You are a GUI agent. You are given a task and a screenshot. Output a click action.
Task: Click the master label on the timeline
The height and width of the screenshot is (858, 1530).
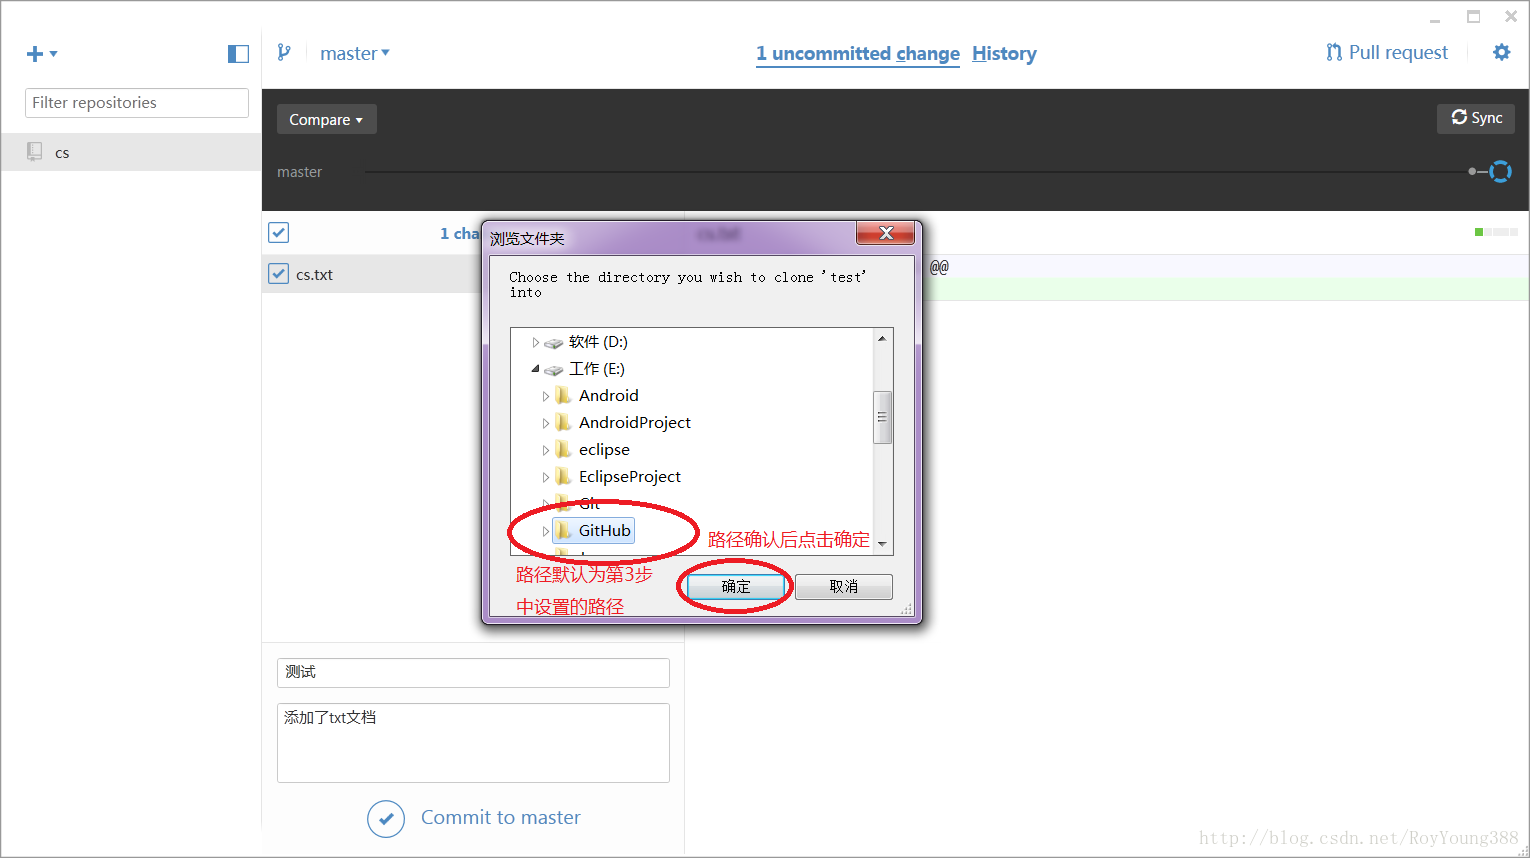pos(299,172)
